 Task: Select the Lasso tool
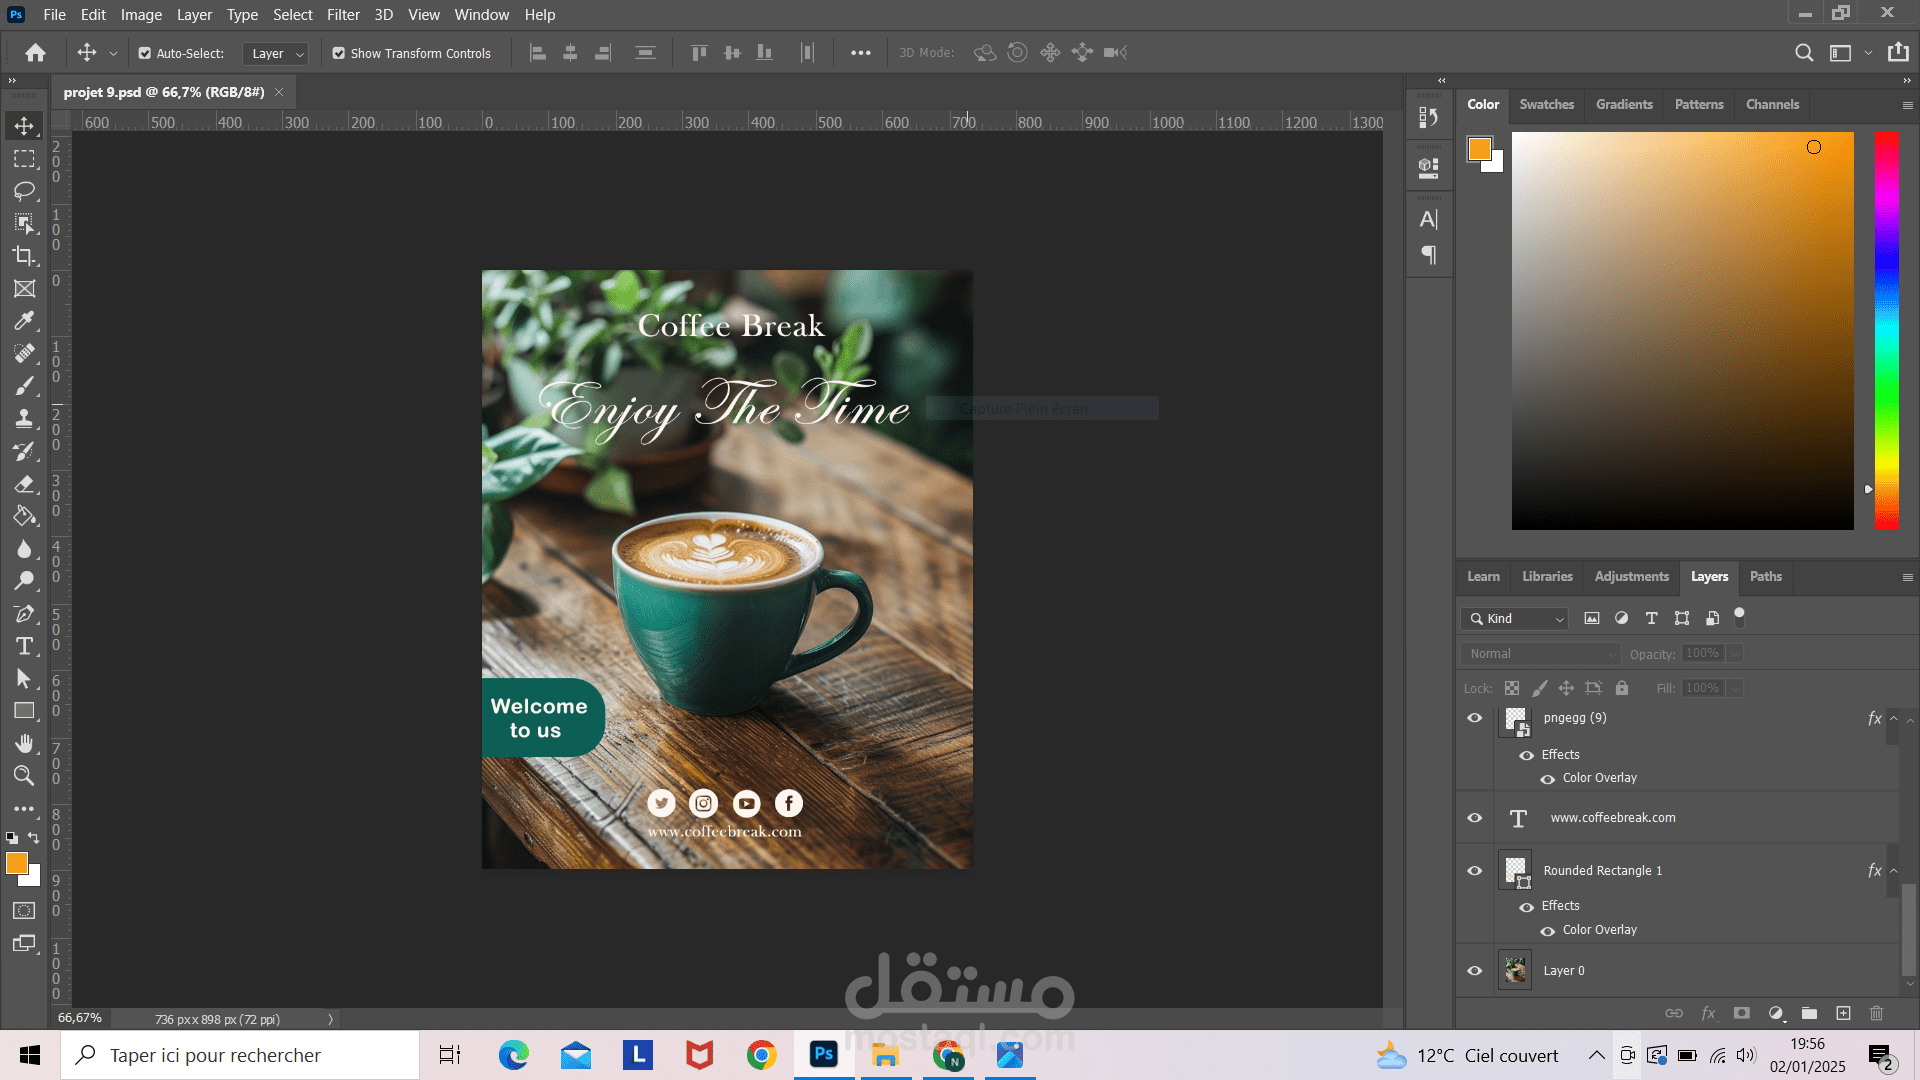pyautogui.click(x=24, y=191)
